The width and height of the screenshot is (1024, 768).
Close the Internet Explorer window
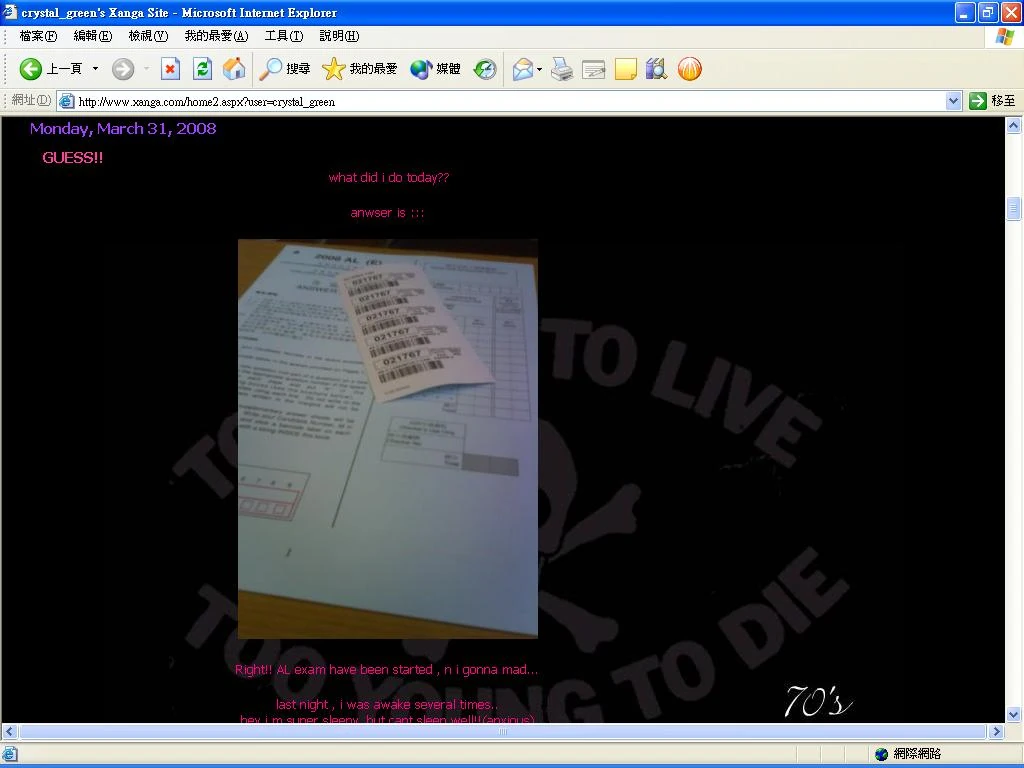[1011, 12]
